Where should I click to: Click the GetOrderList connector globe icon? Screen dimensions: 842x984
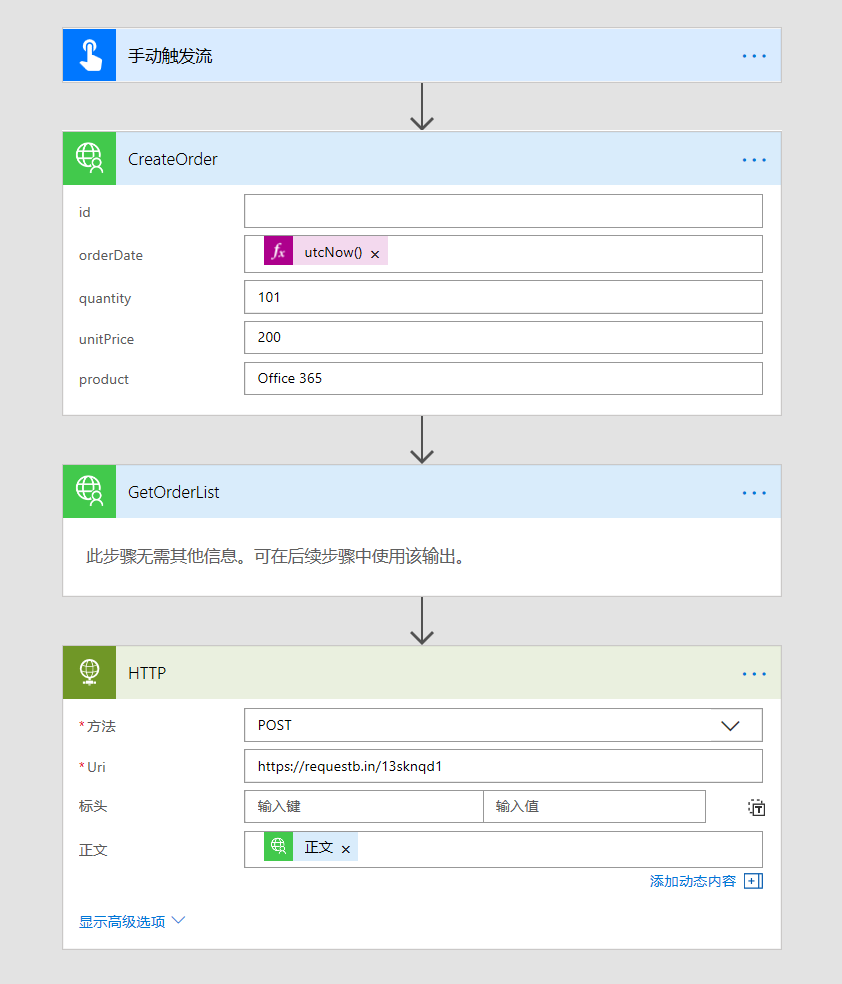(x=89, y=491)
